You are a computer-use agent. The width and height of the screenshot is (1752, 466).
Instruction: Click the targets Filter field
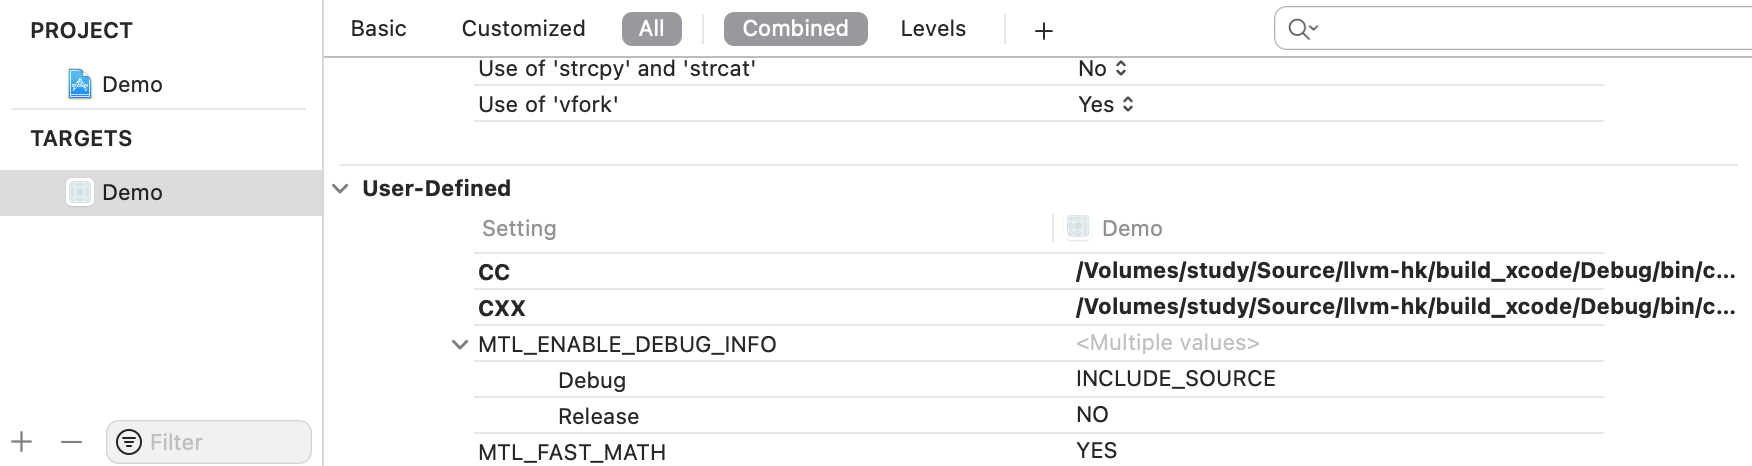coord(209,442)
